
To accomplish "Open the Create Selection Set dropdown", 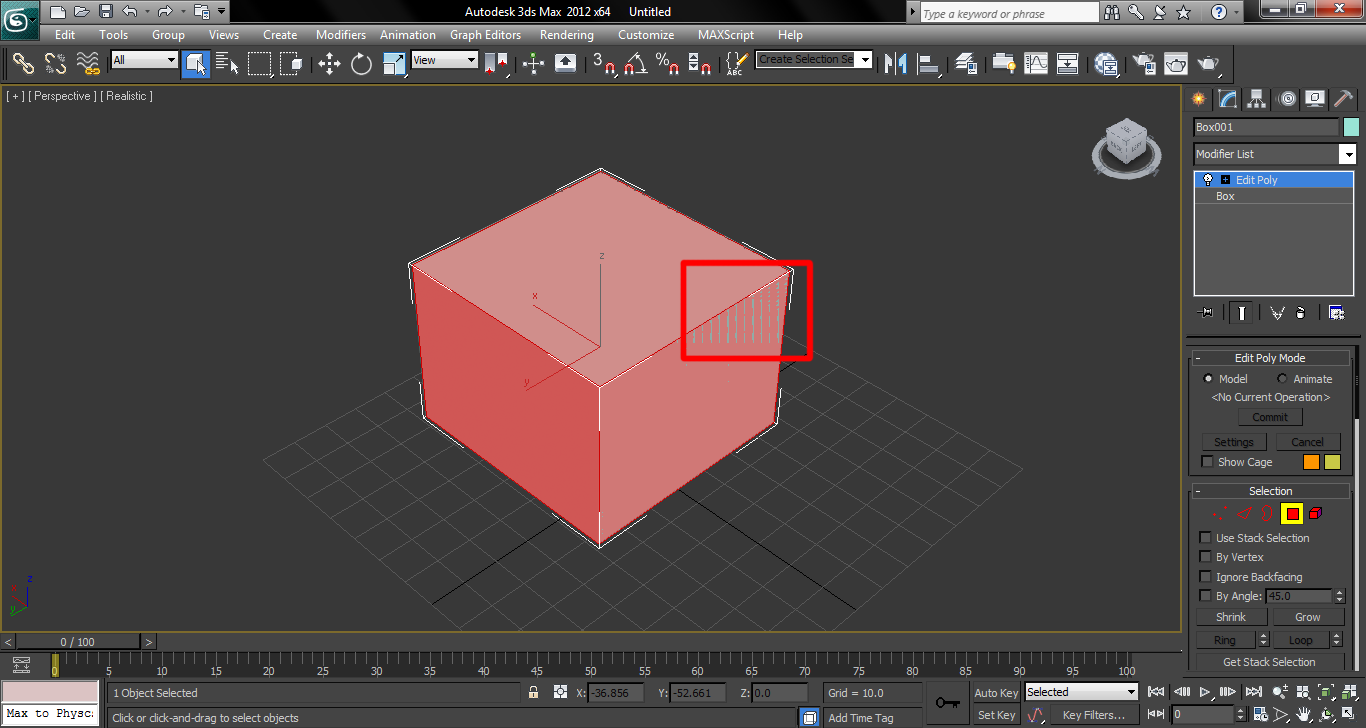I will [814, 59].
